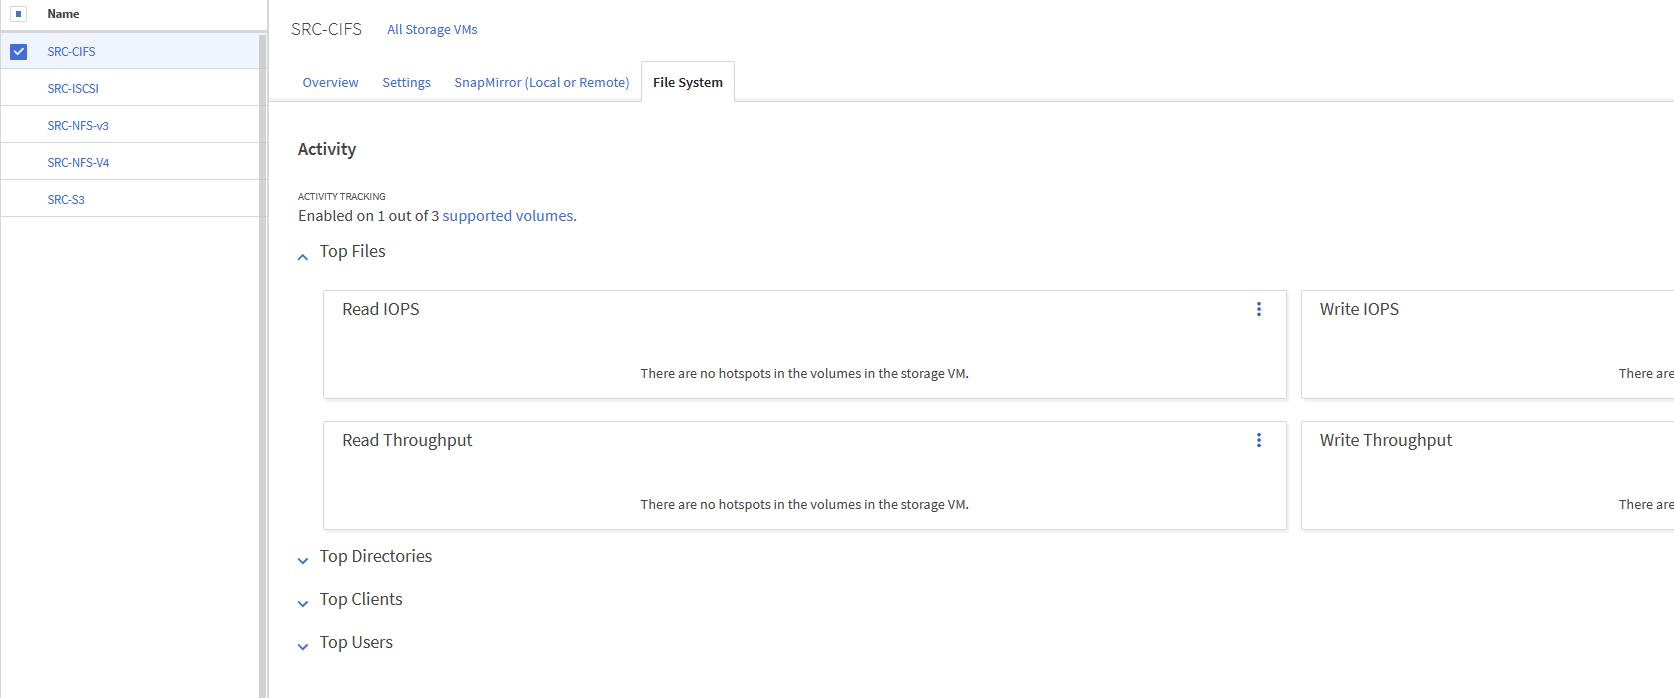The width and height of the screenshot is (1674, 698).
Task: Expand the Top Directories section
Action: 303,561
